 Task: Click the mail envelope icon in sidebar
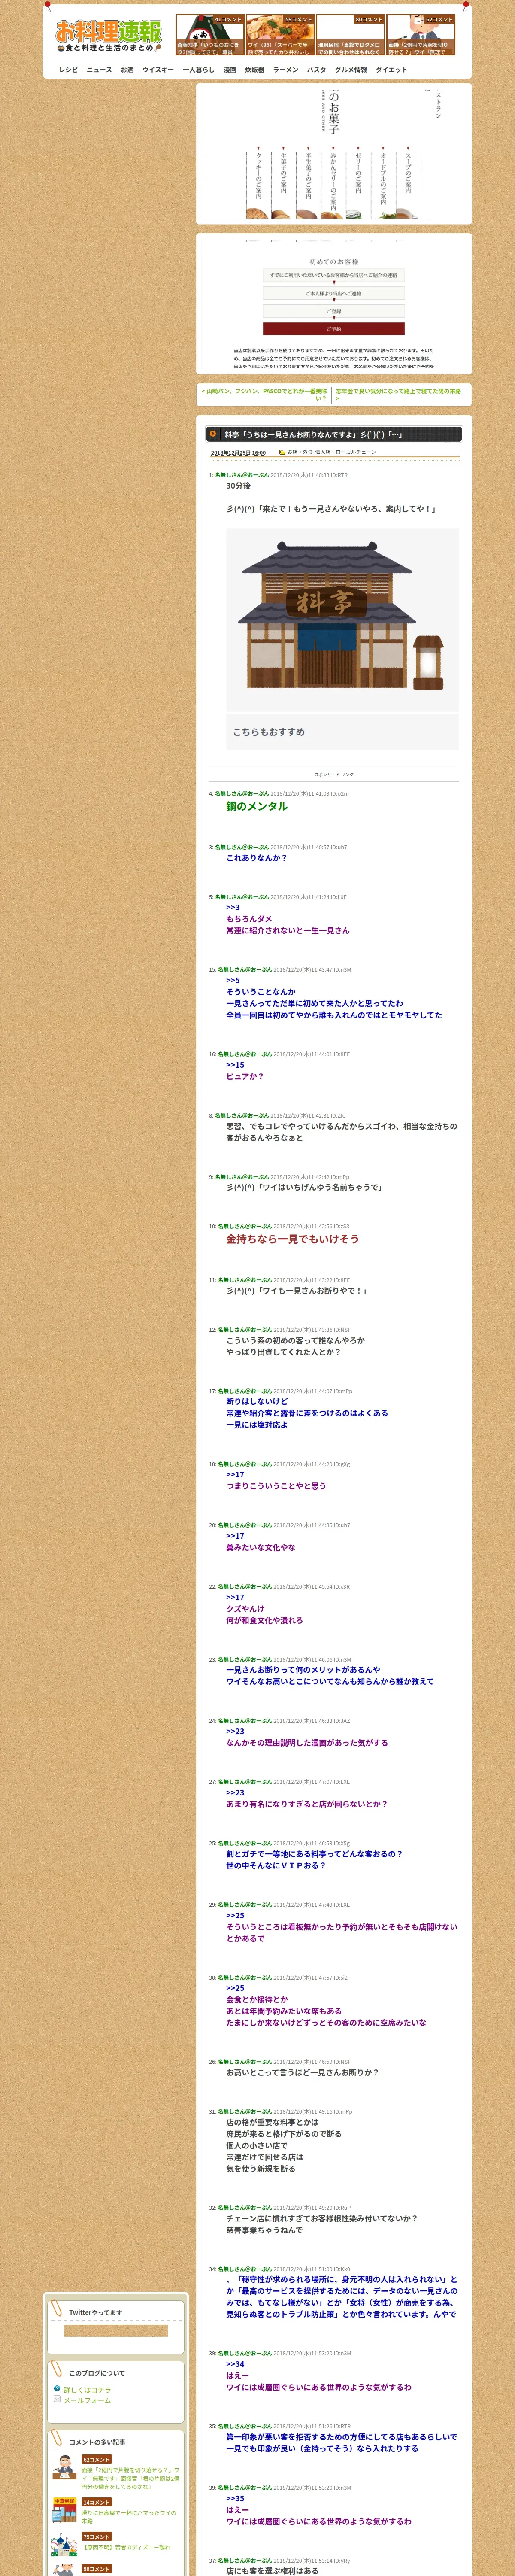[x=57, y=2399]
